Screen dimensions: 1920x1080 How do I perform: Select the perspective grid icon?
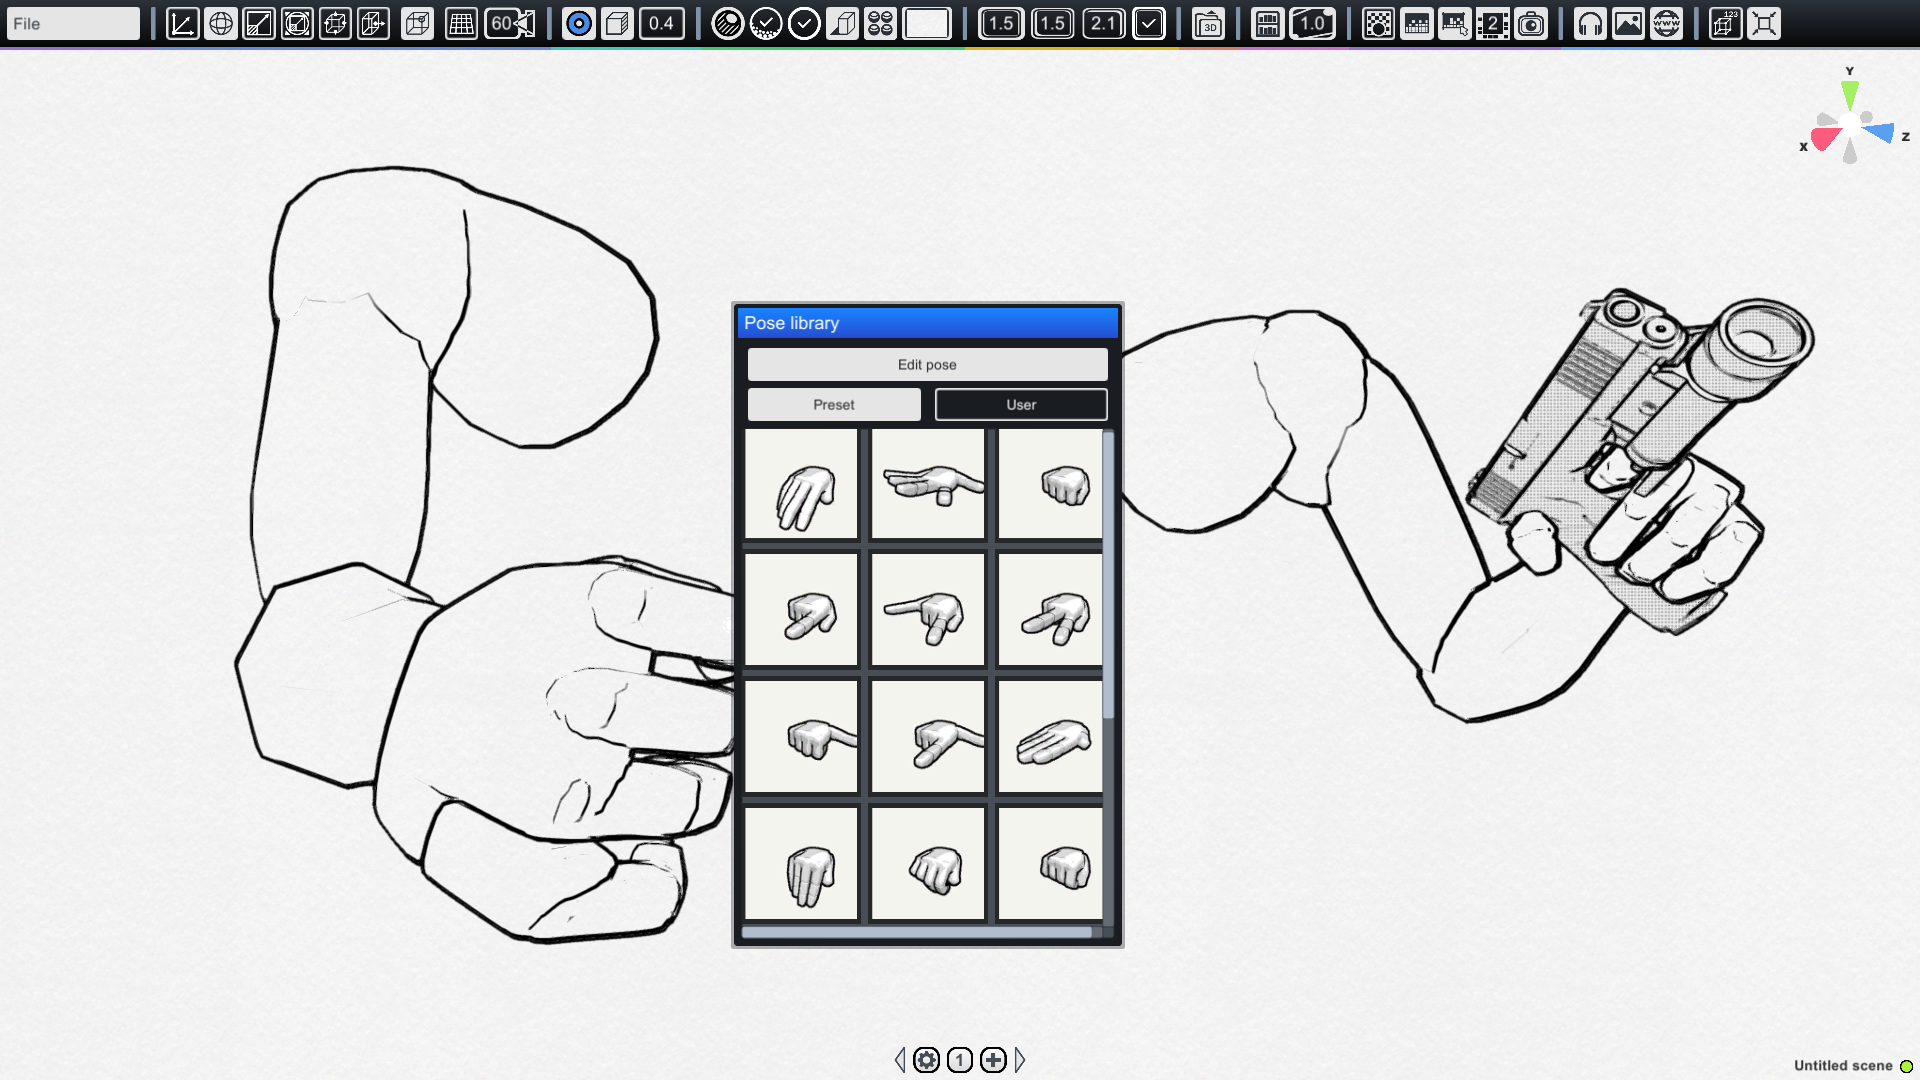[461, 23]
